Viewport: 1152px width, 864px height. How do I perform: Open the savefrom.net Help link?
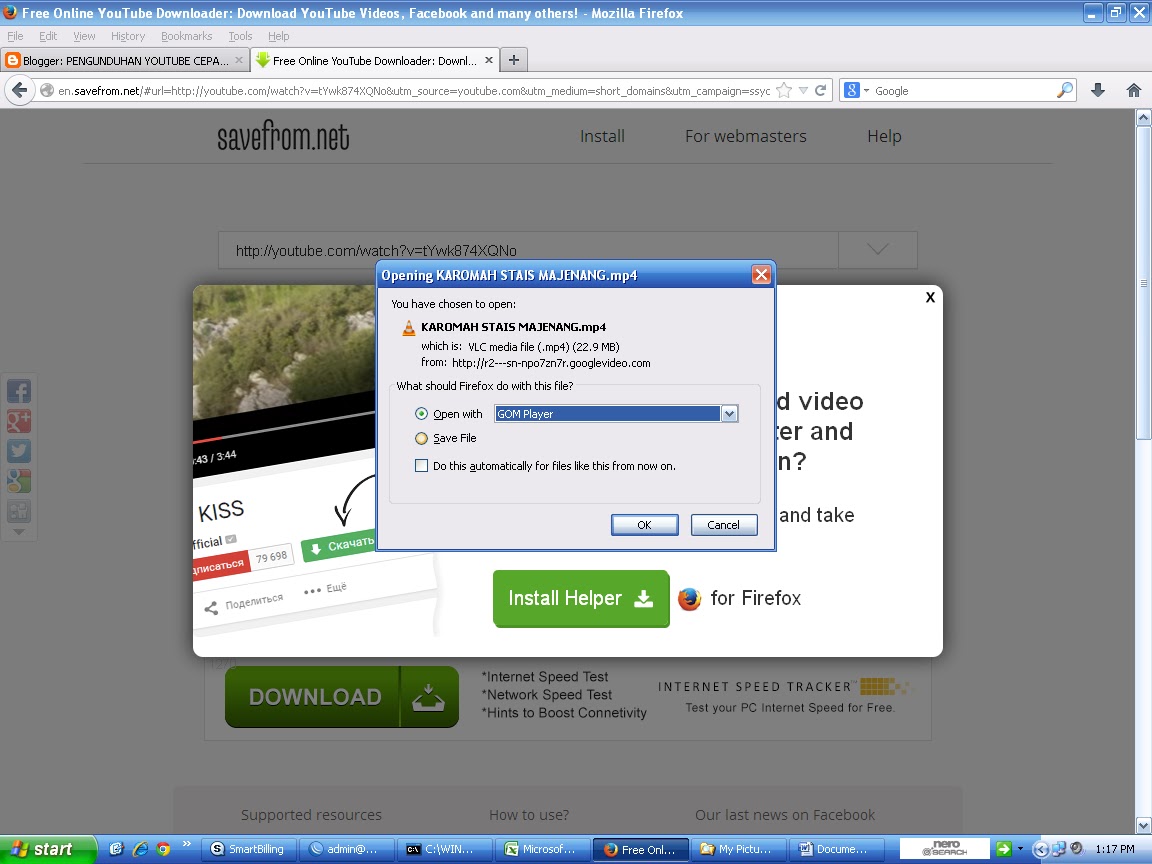click(884, 136)
